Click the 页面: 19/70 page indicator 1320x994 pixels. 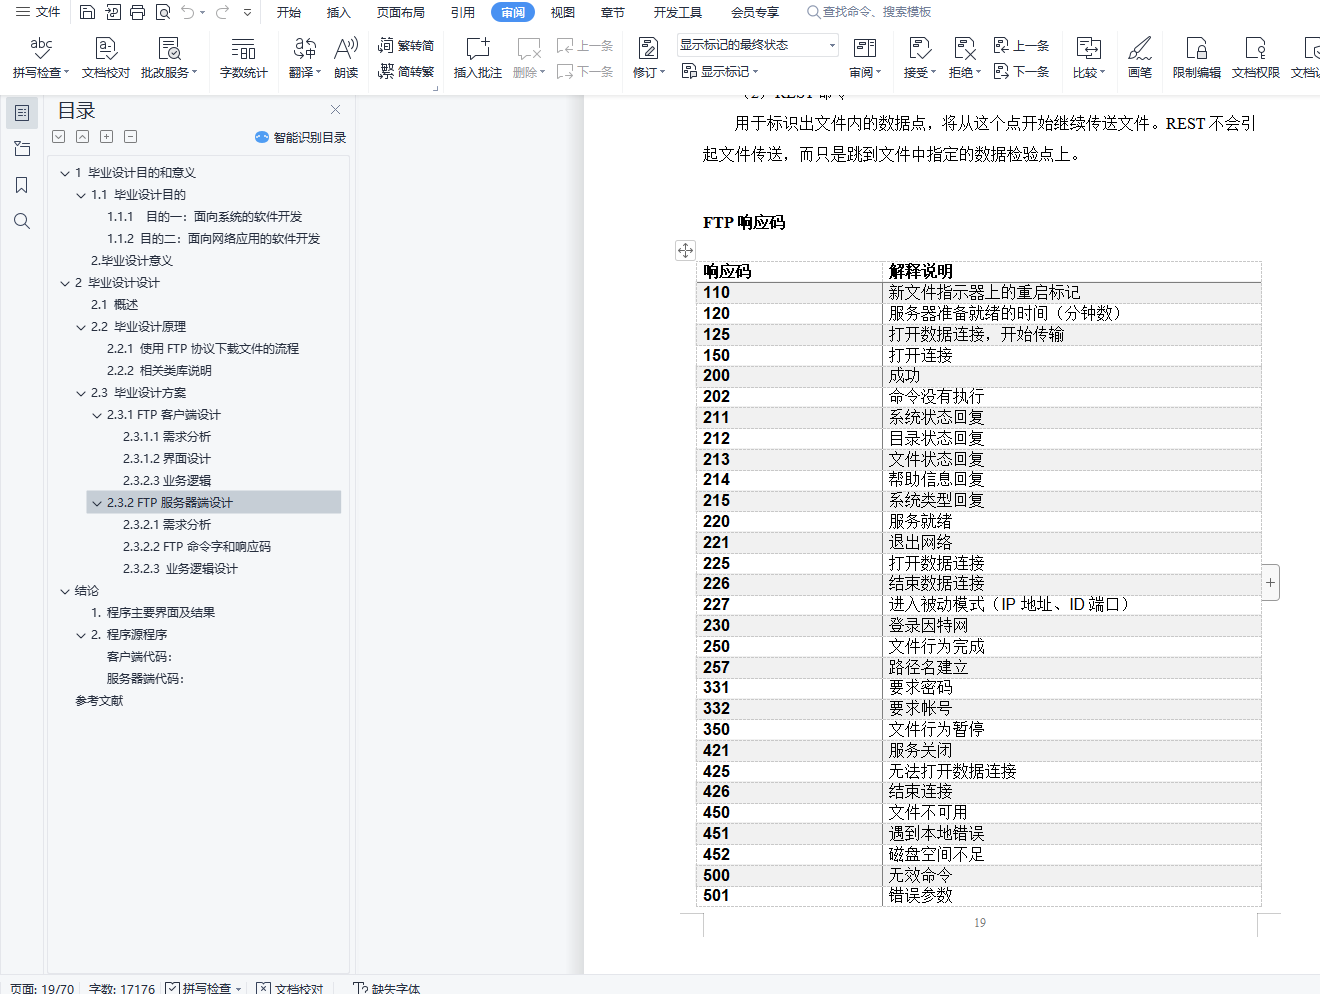click(x=42, y=988)
